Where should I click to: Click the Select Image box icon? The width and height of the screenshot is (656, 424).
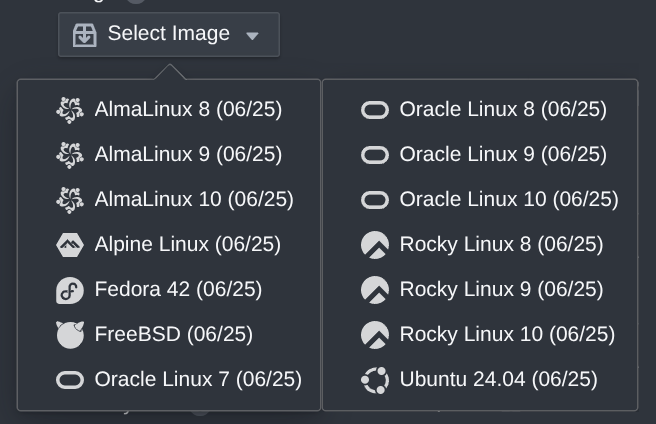tap(85, 35)
